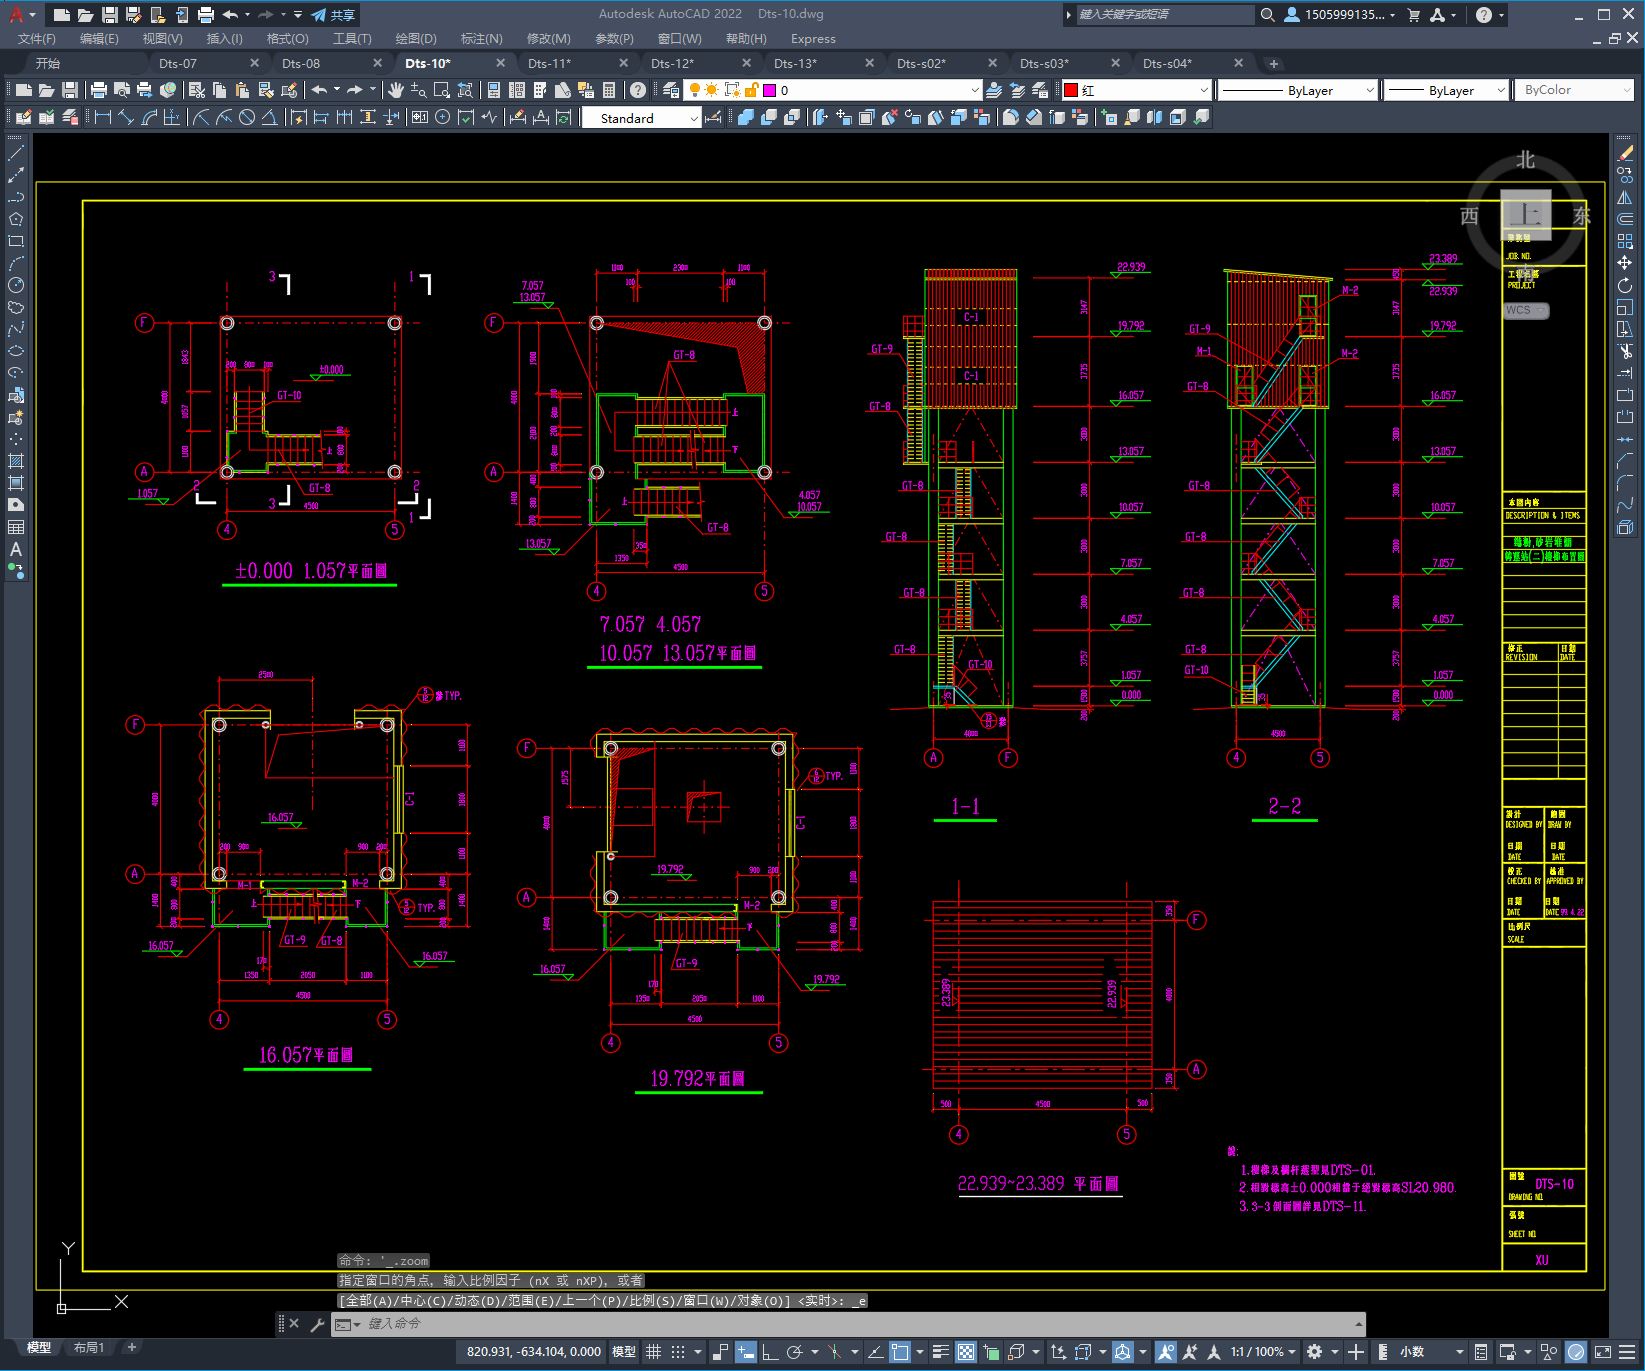Select the Pan hand tool
The width and height of the screenshot is (1645, 1371).
point(396,90)
